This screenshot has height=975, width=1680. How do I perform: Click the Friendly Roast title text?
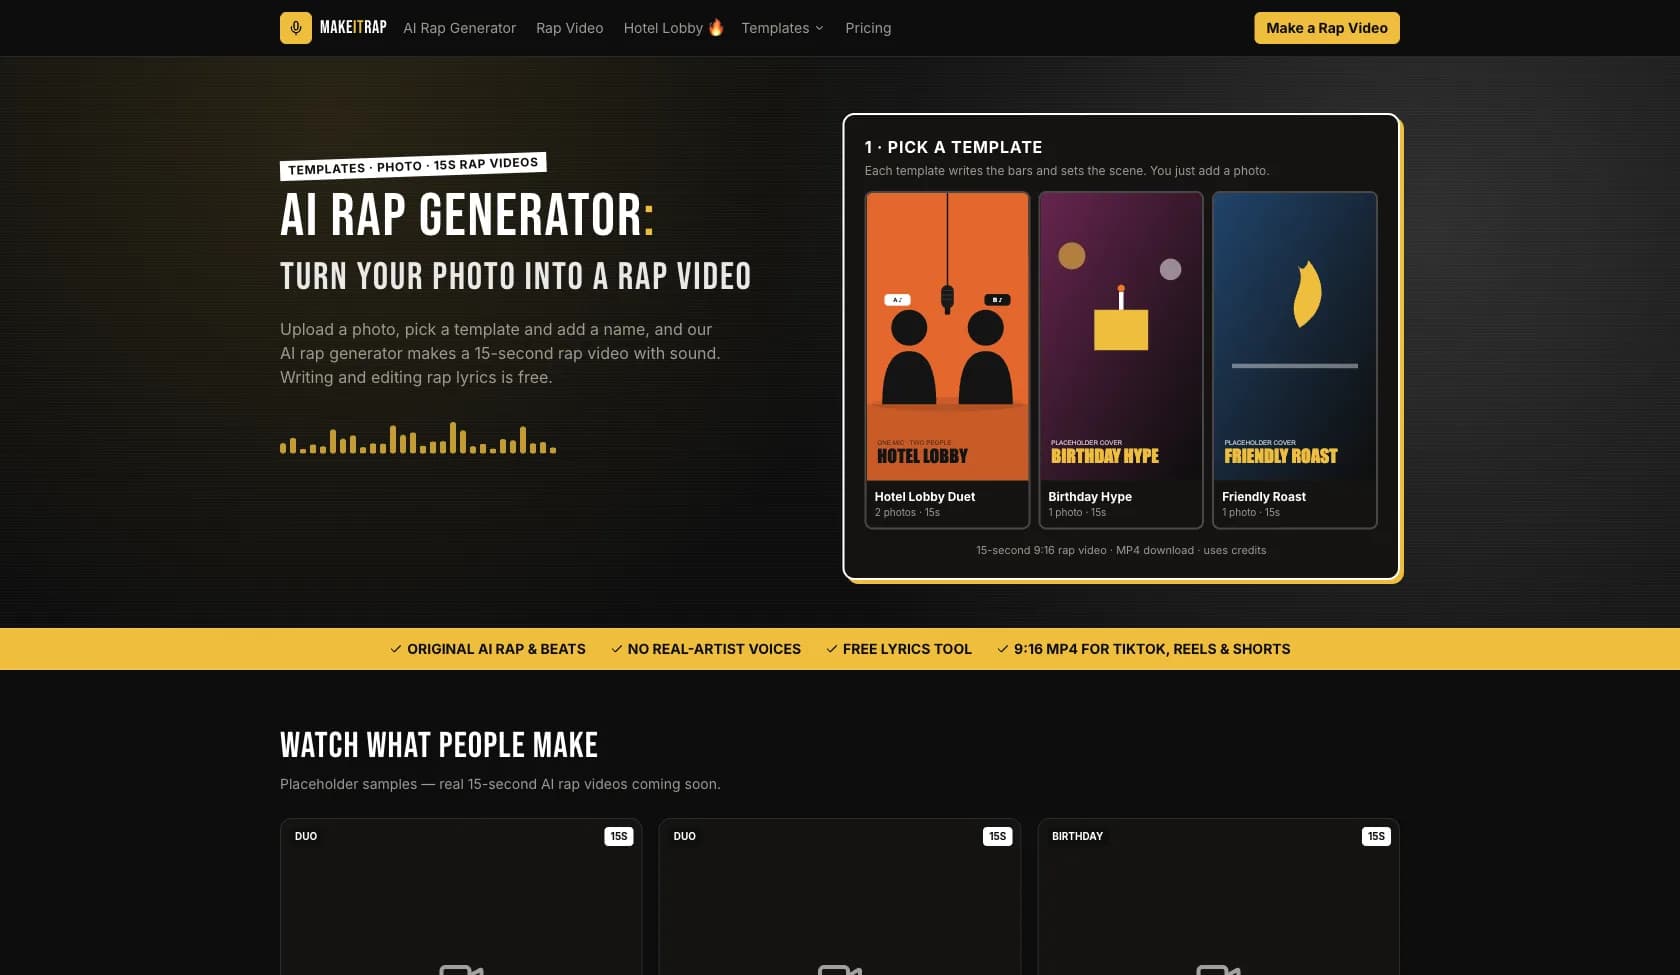[x=1264, y=496]
